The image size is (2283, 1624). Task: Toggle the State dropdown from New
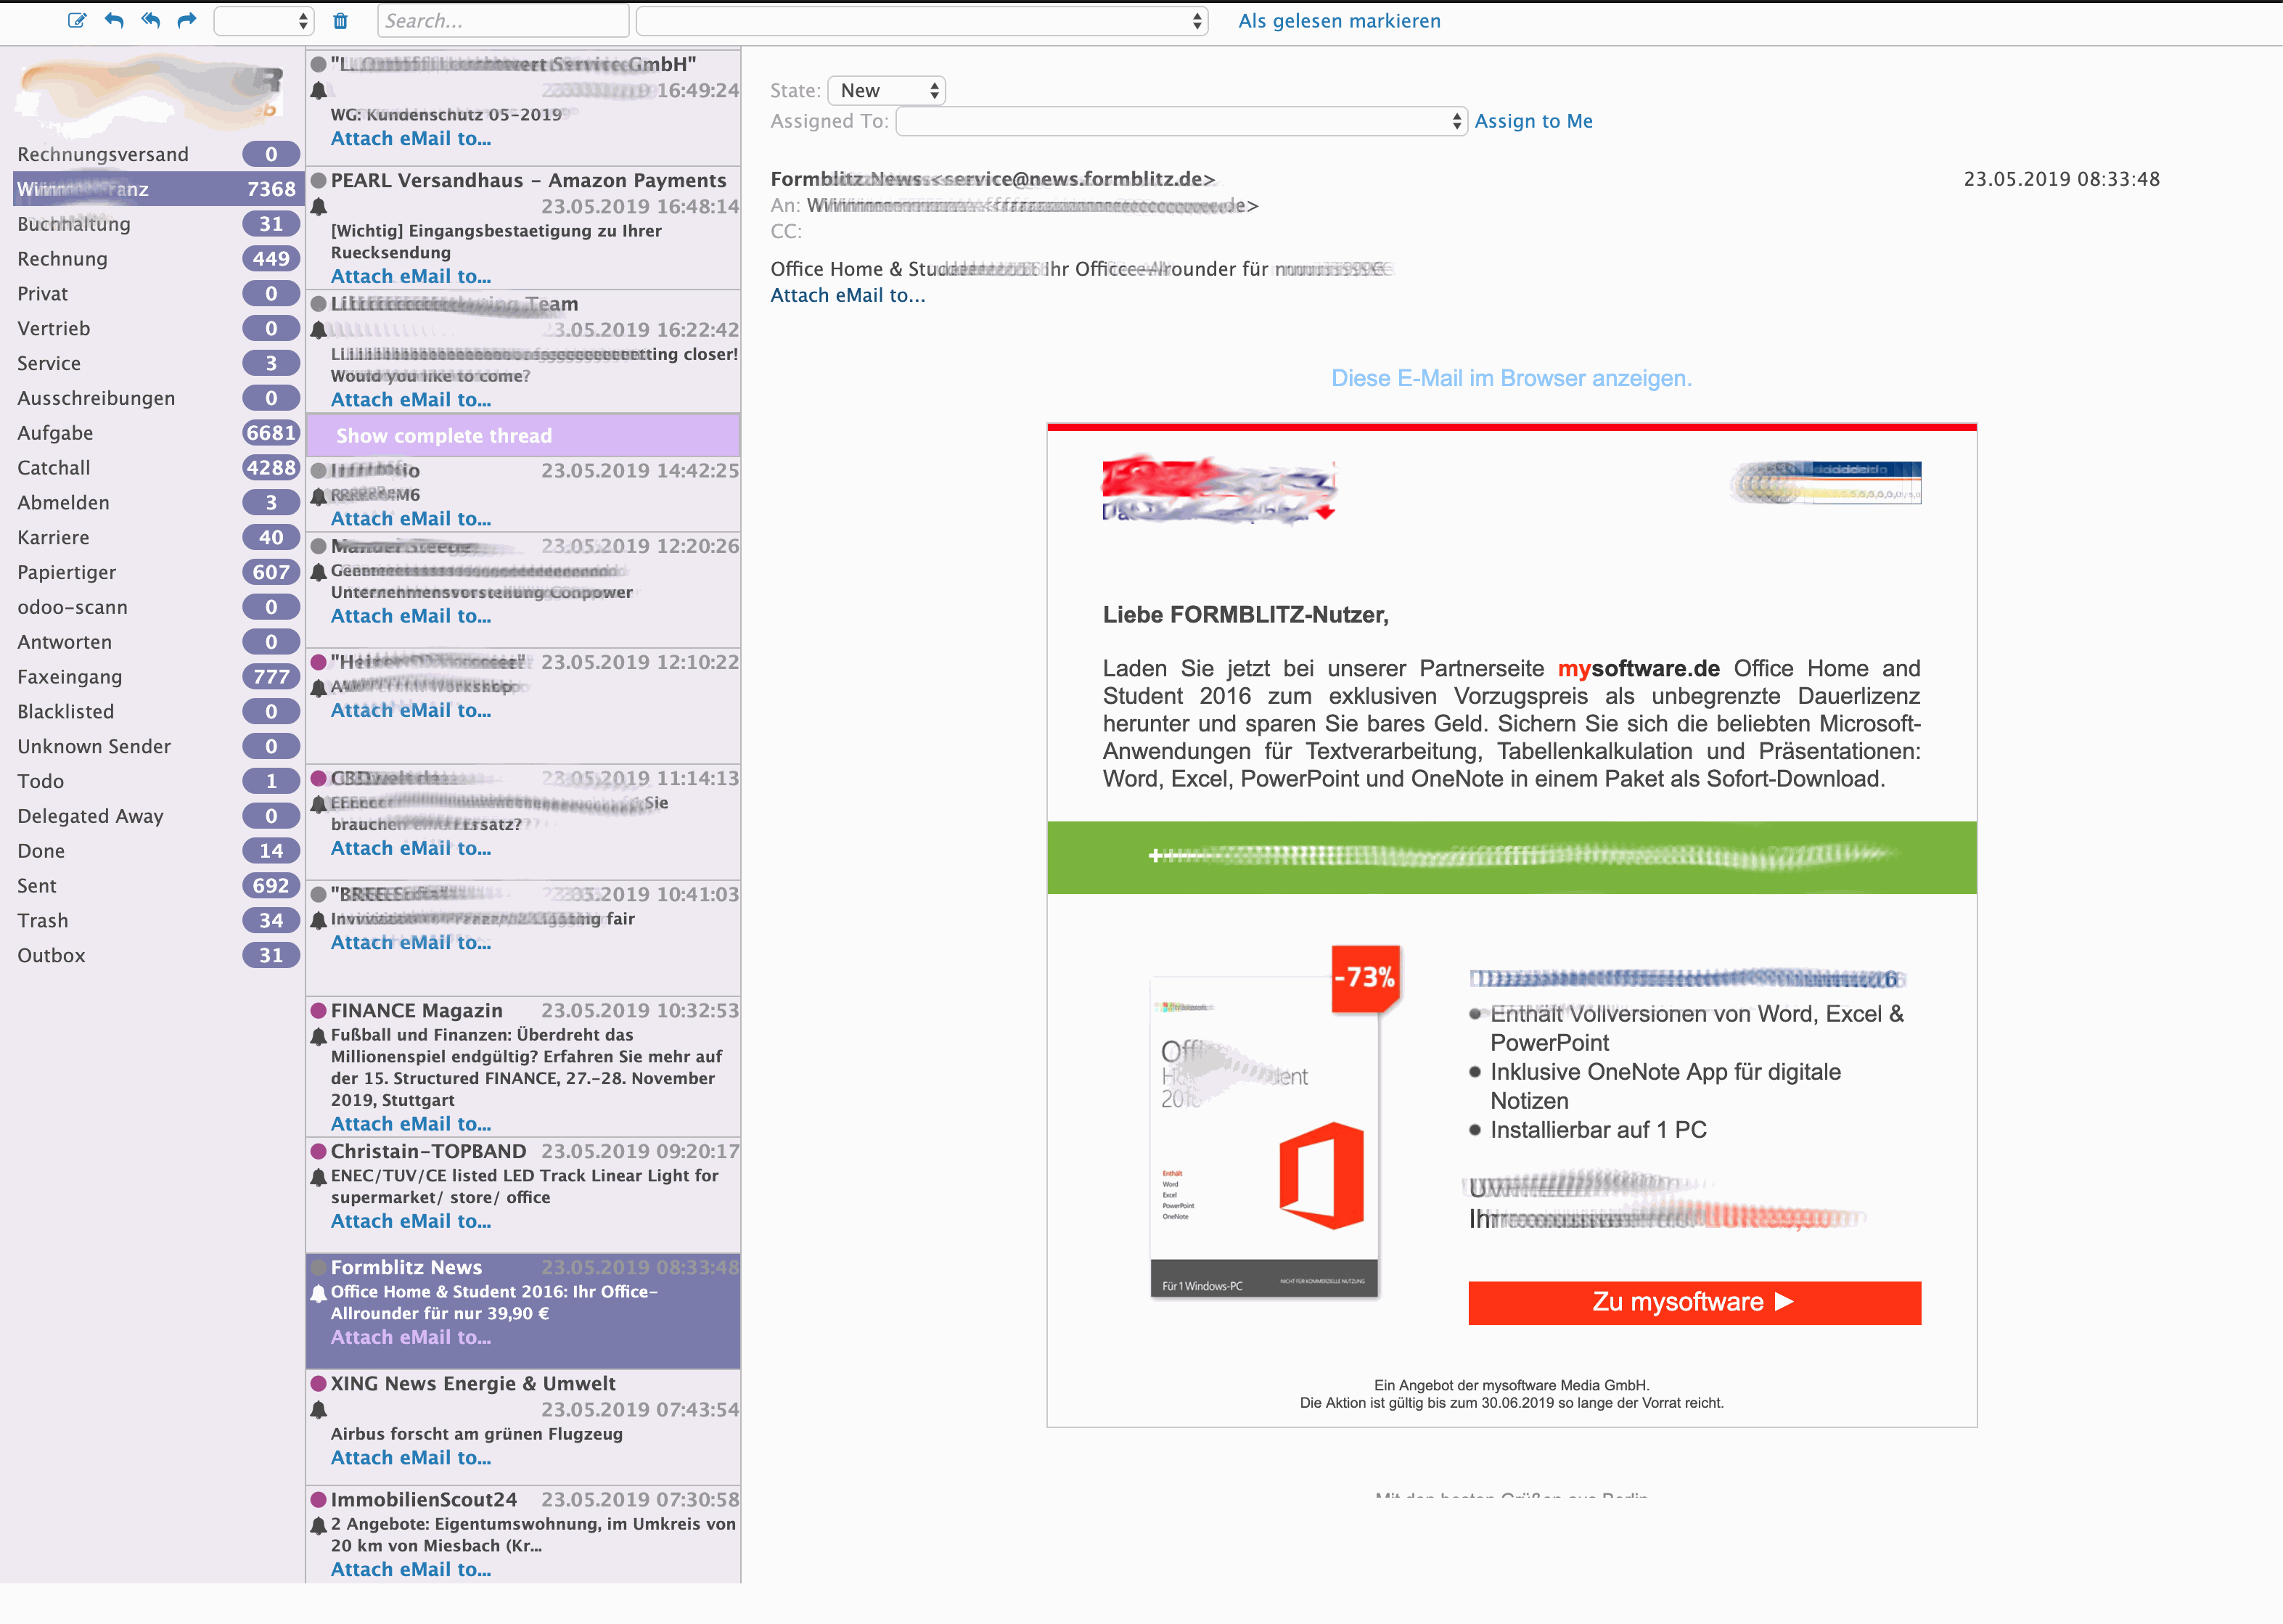tap(888, 88)
